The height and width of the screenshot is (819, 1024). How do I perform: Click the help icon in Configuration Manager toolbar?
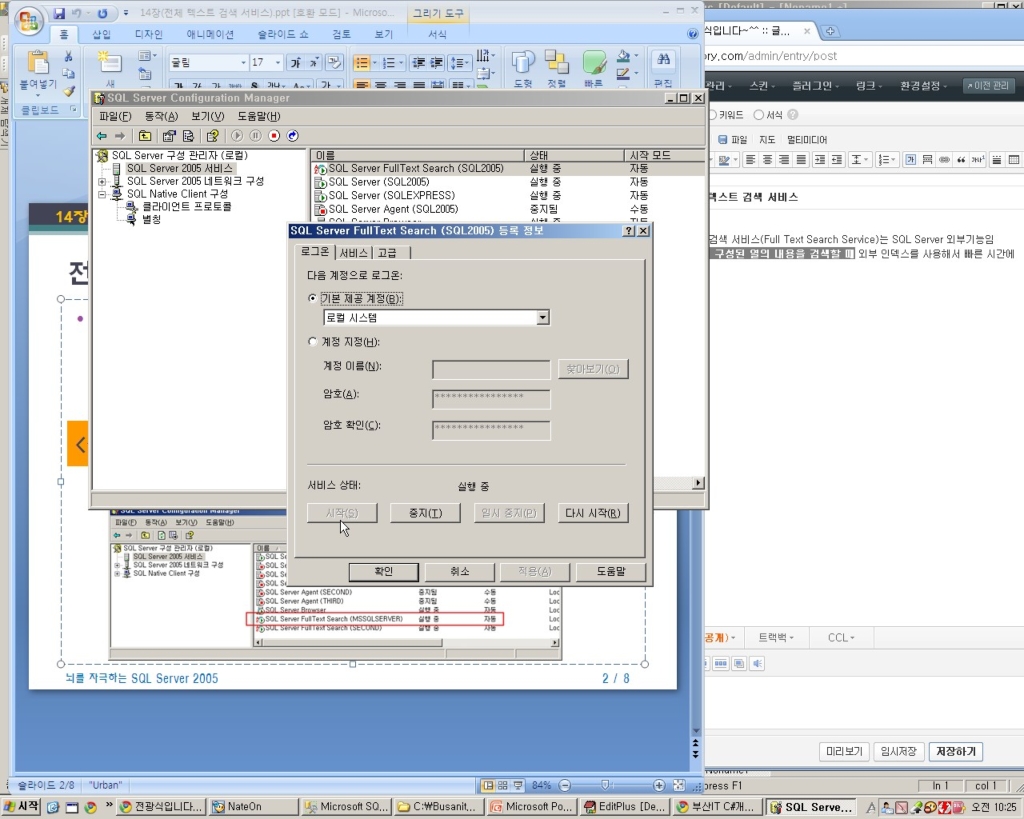pos(212,136)
